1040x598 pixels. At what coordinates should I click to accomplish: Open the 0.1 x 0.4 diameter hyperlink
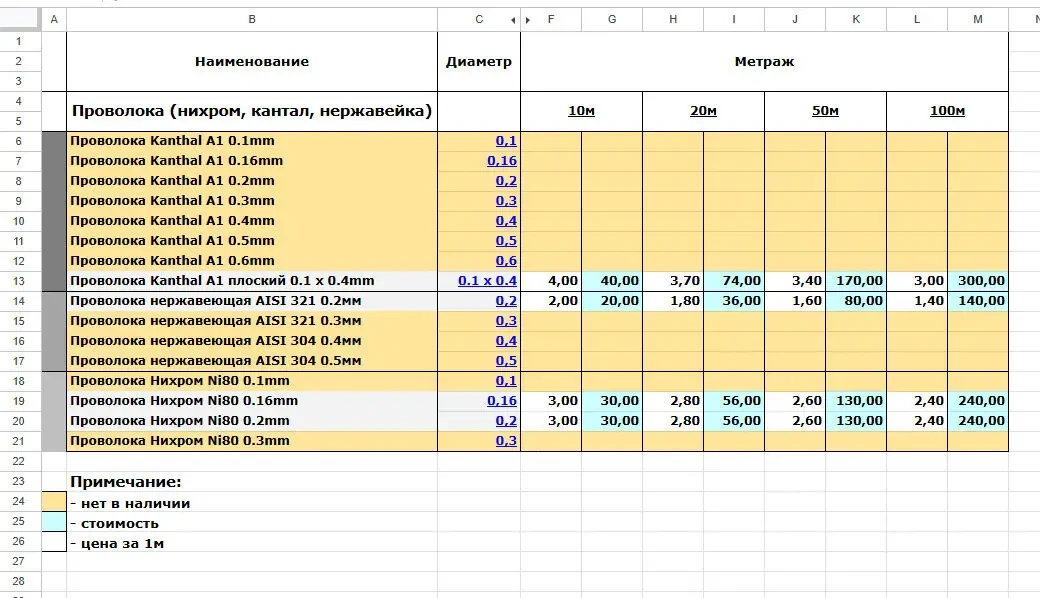coord(485,280)
